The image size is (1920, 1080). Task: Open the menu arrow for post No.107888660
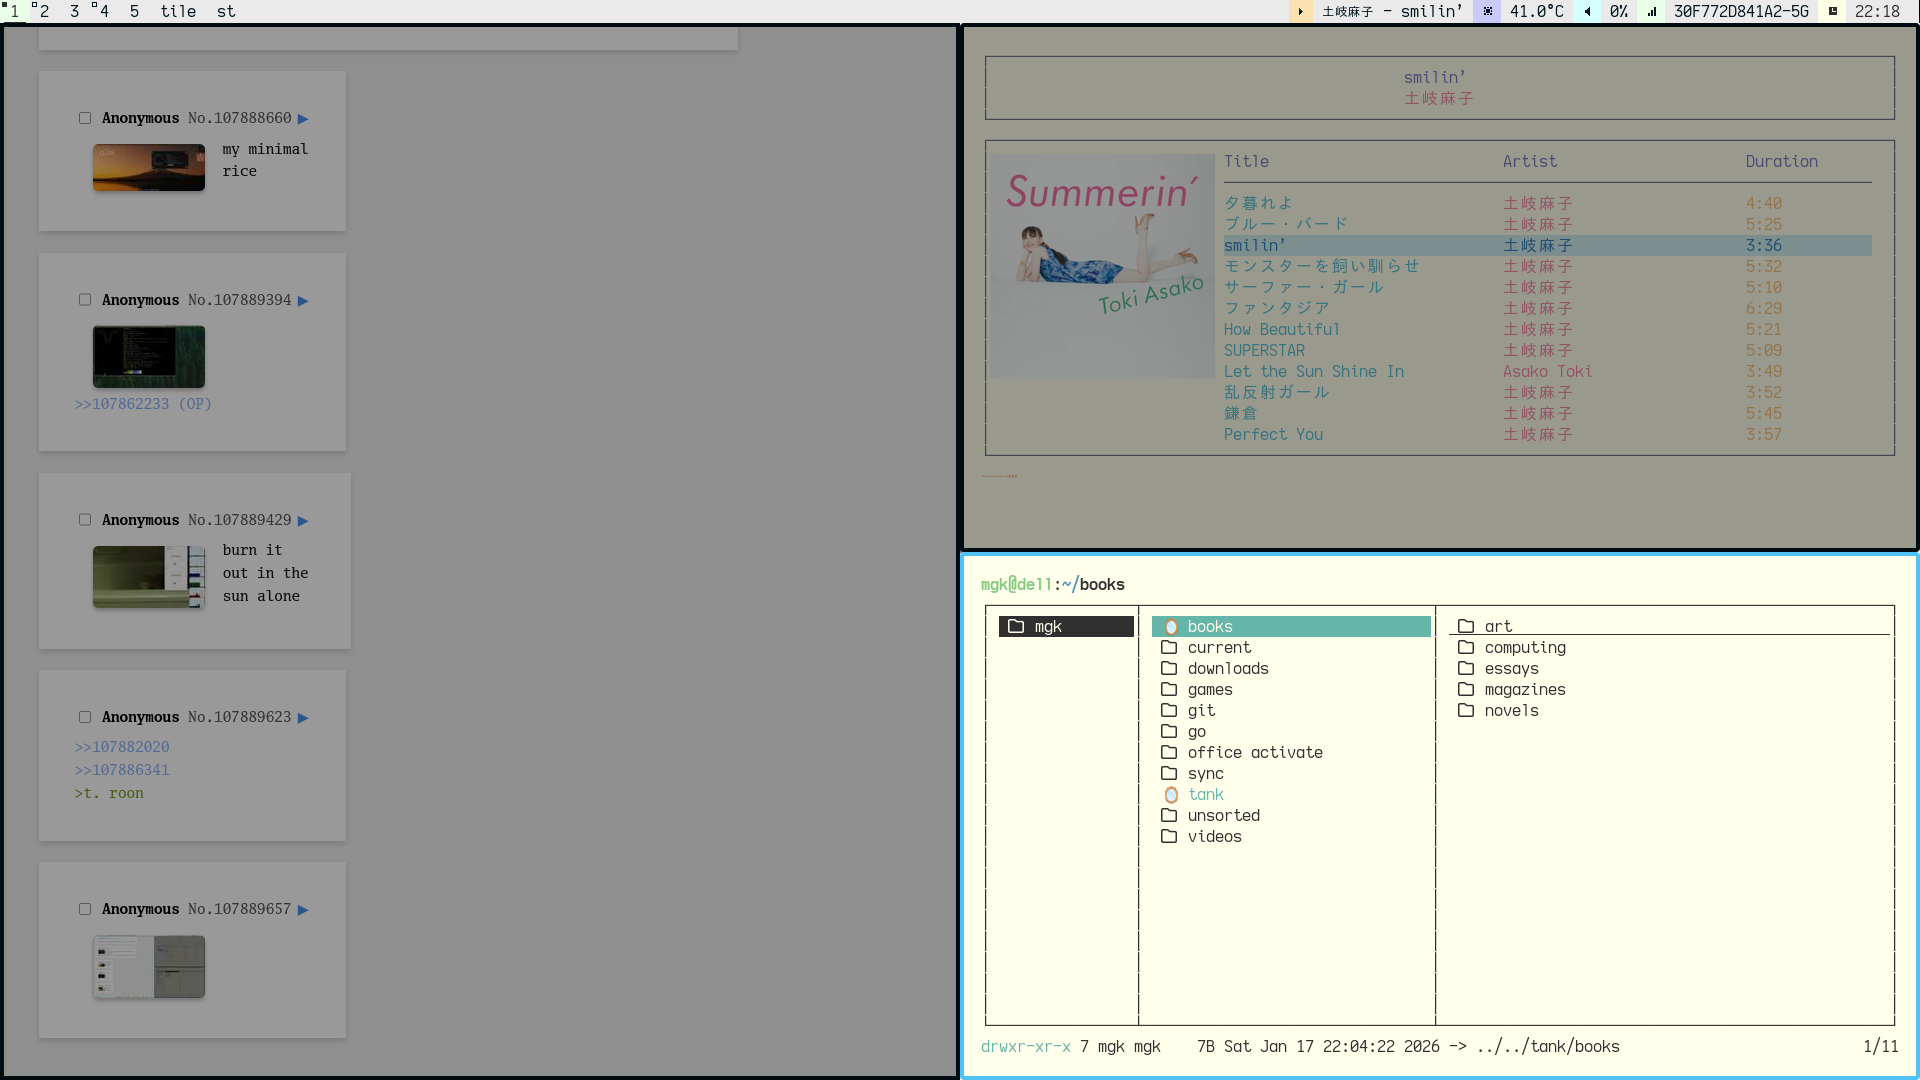click(303, 119)
